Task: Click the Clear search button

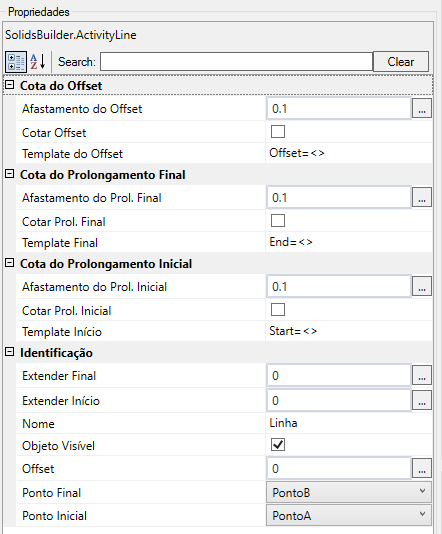Action: pos(401,62)
